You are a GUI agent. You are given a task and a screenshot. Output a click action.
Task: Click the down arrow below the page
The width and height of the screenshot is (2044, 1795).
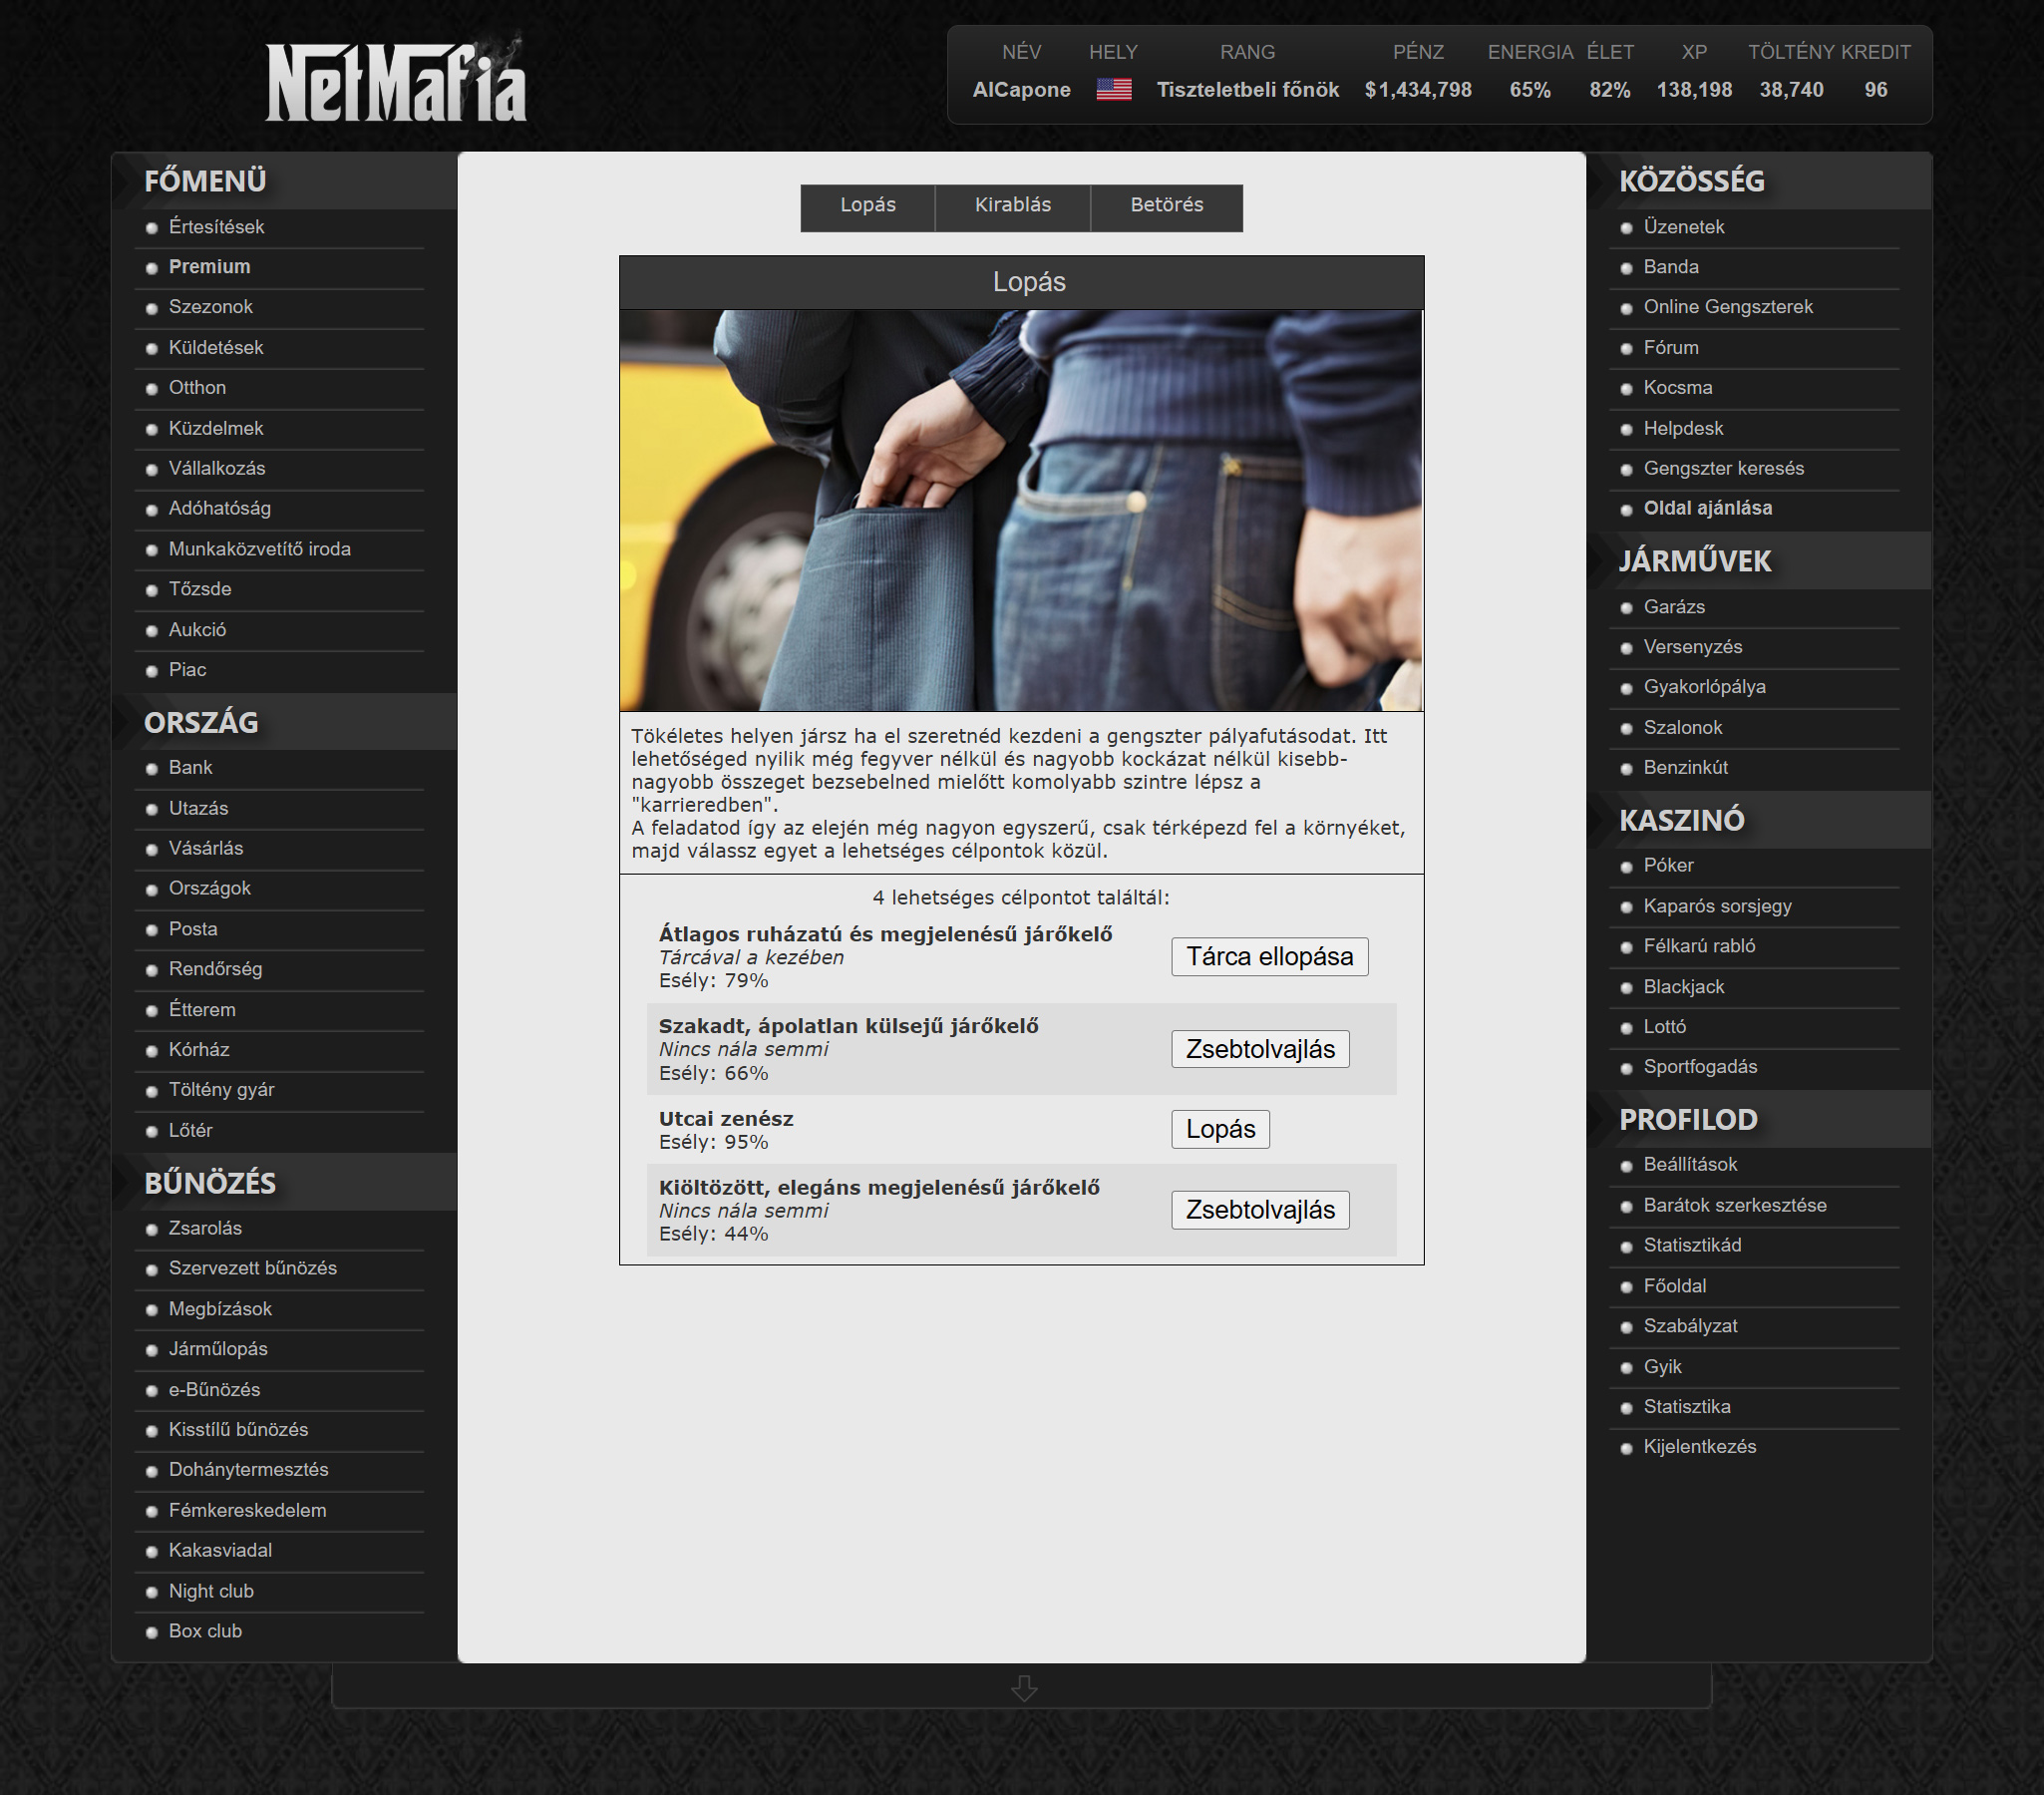[x=1023, y=1688]
